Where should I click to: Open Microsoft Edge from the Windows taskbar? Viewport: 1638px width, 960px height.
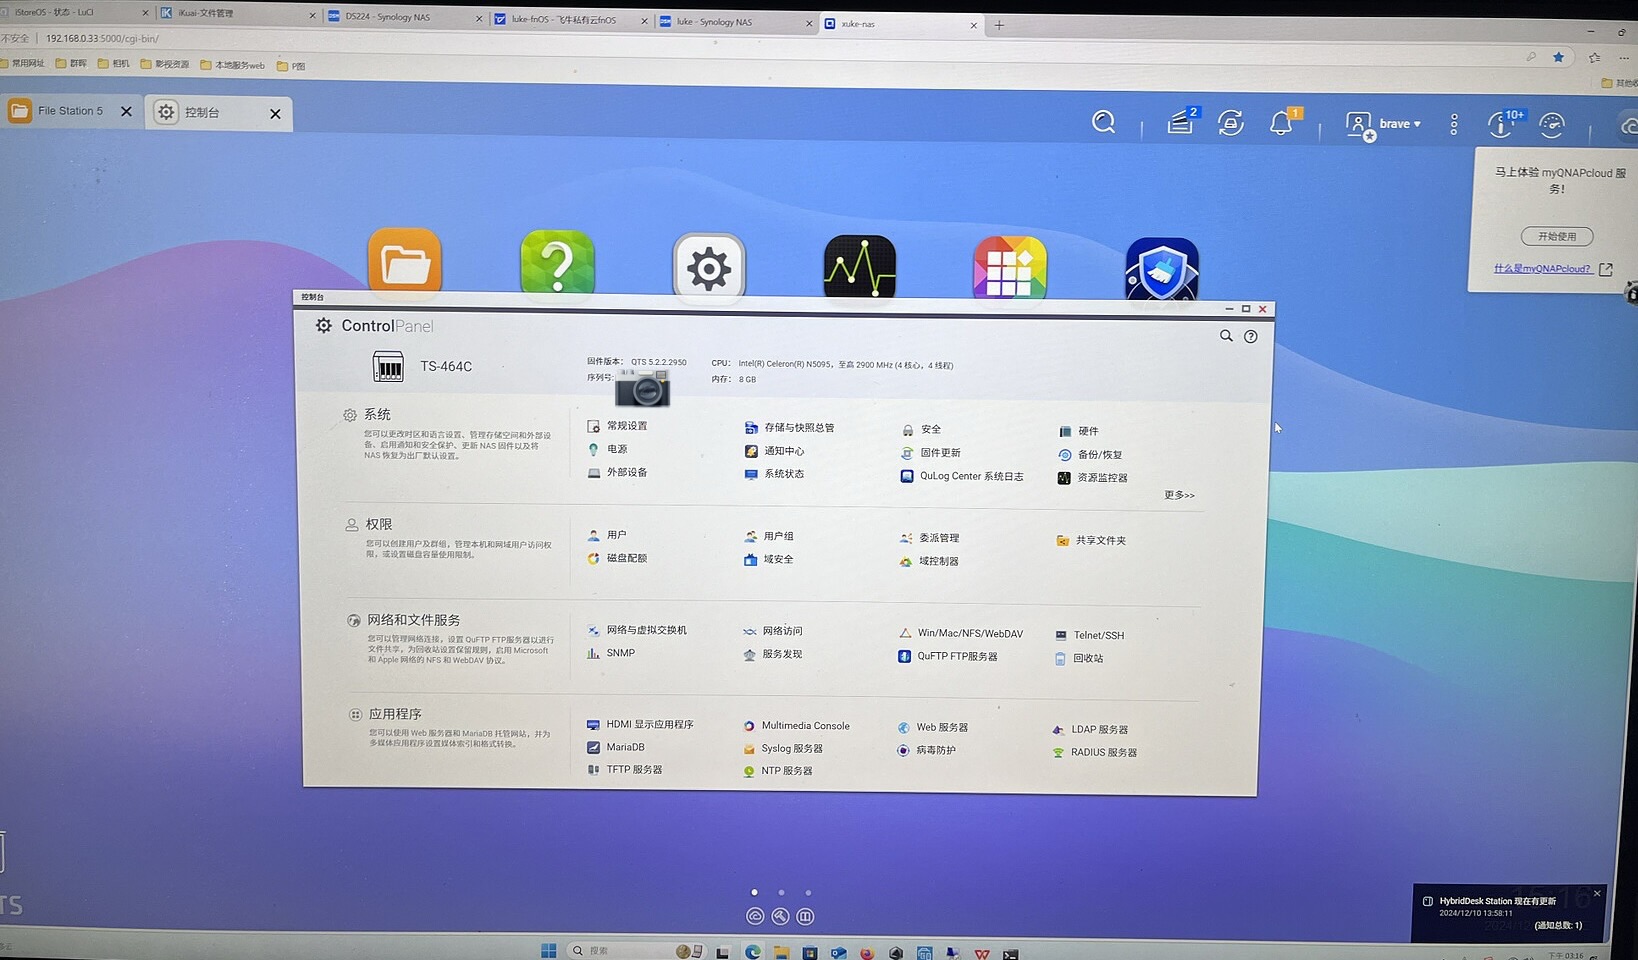click(x=752, y=952)
